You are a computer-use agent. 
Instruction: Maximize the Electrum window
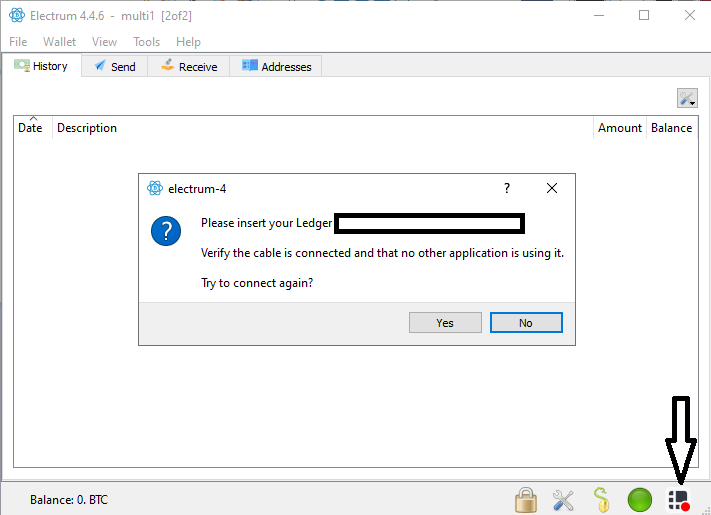tap(644, 15)
